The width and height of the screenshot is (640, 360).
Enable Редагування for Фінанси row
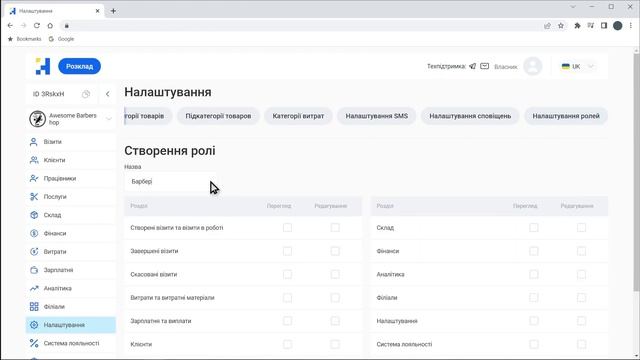tap(581, 251)
